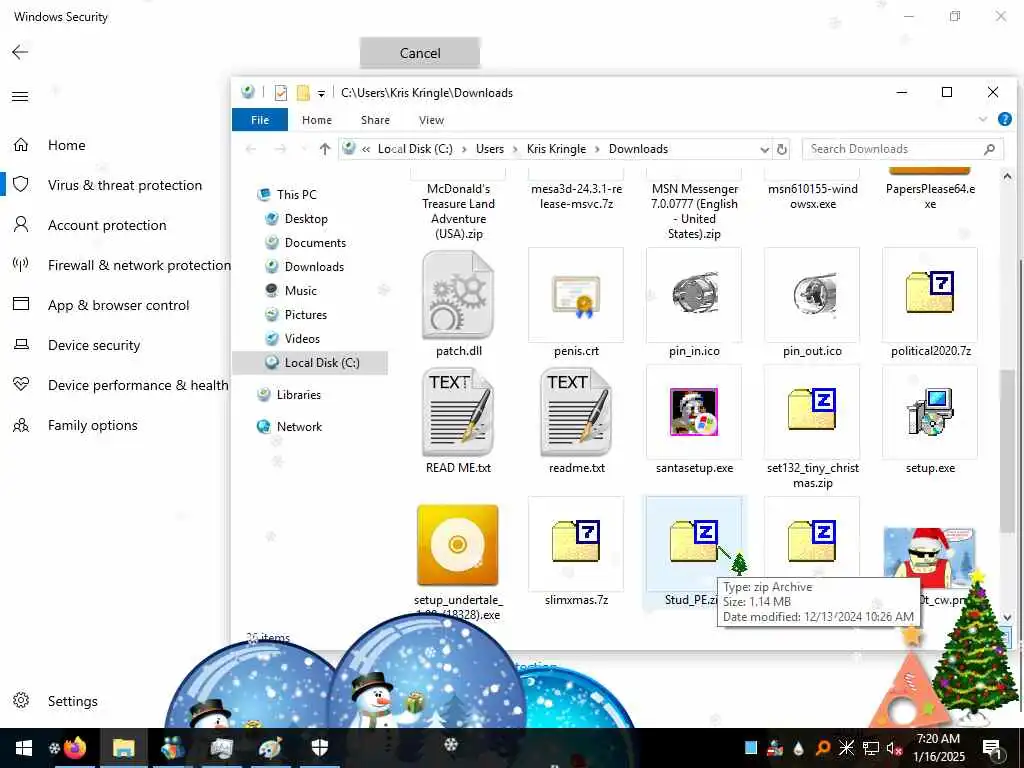Select Virus & threat protection
The height and width of the screenshot is (768, 1024).
(125, 185)
